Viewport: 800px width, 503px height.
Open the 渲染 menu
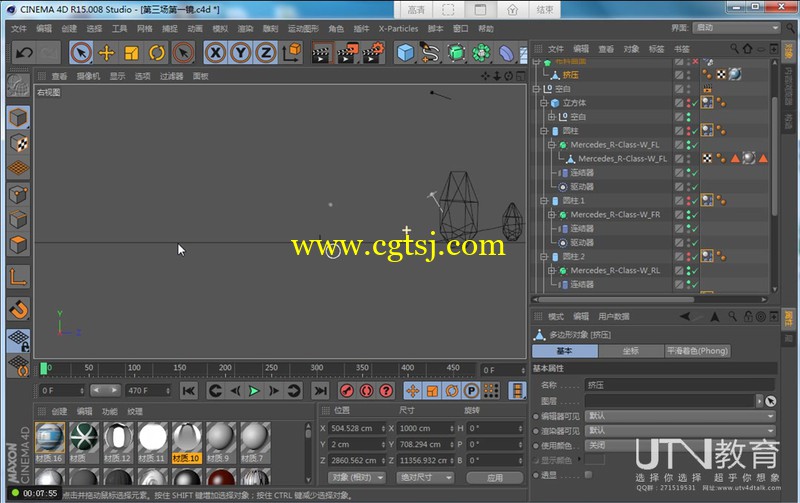click(245, 28)
